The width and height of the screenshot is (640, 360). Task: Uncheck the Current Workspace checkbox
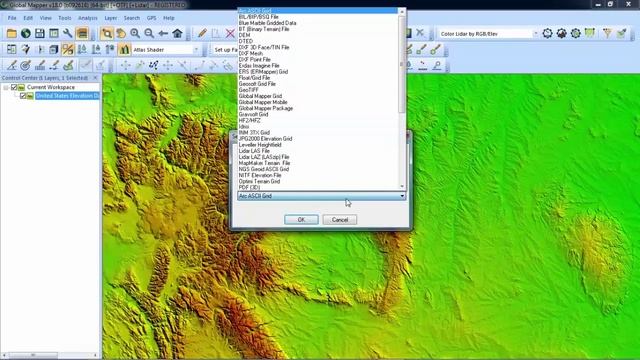(14, 87)
